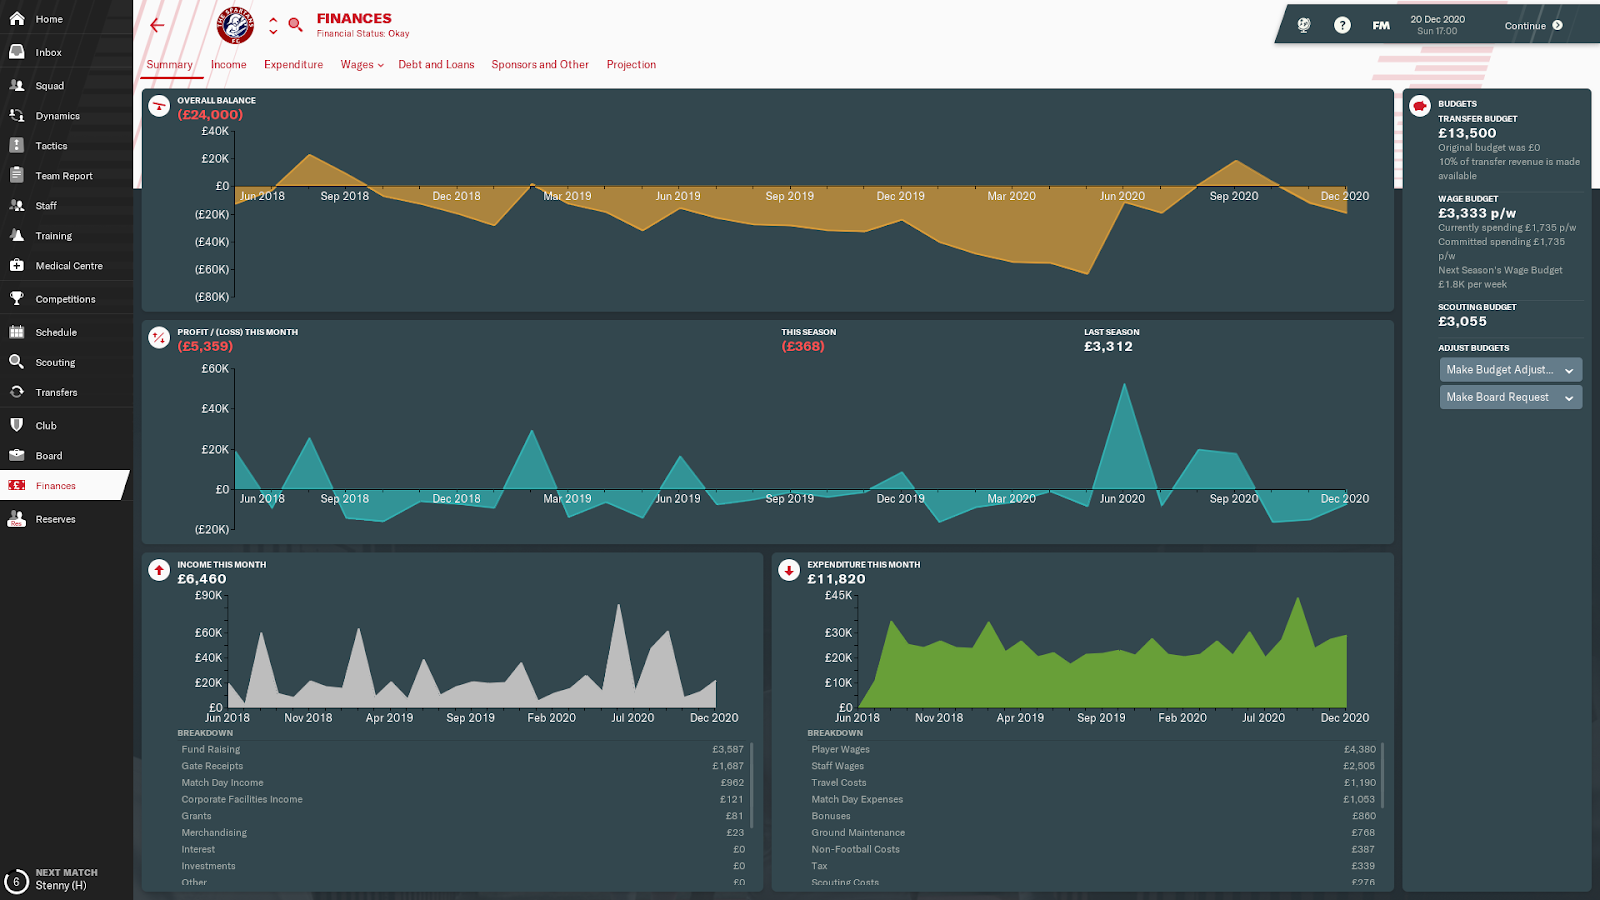Click the Income This Month arrow icon
This screenshot has height=900, width=1600.
click(159, 570)
